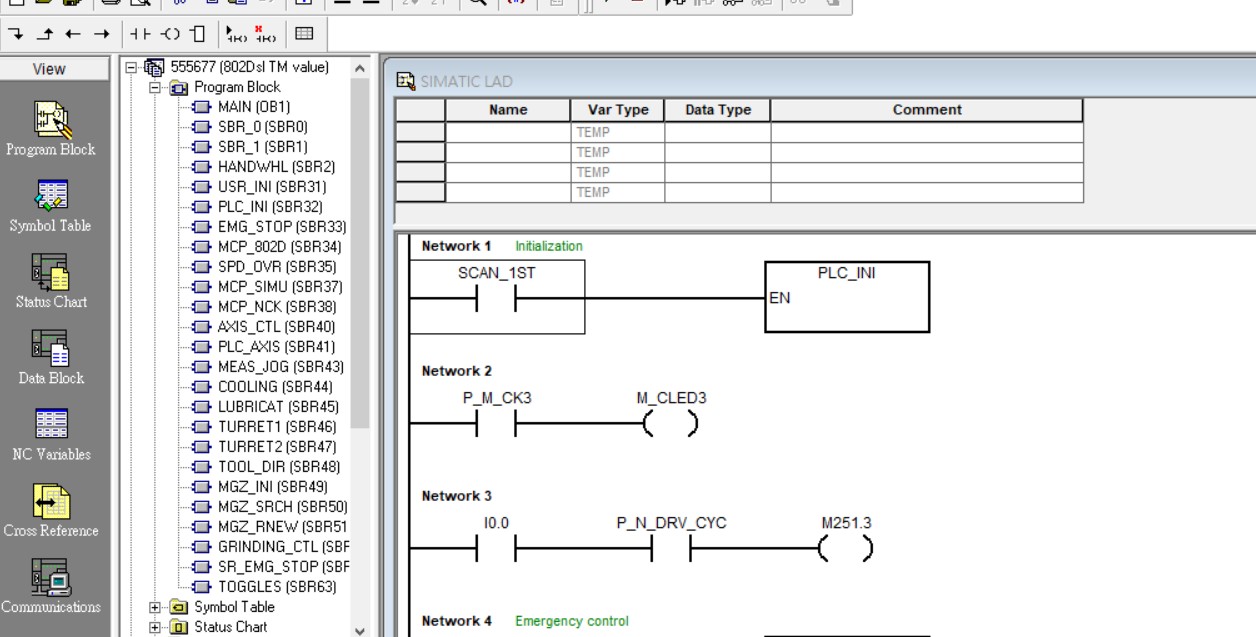Open the Cross Reference view
1256x637 pixels.
point(50,502)
